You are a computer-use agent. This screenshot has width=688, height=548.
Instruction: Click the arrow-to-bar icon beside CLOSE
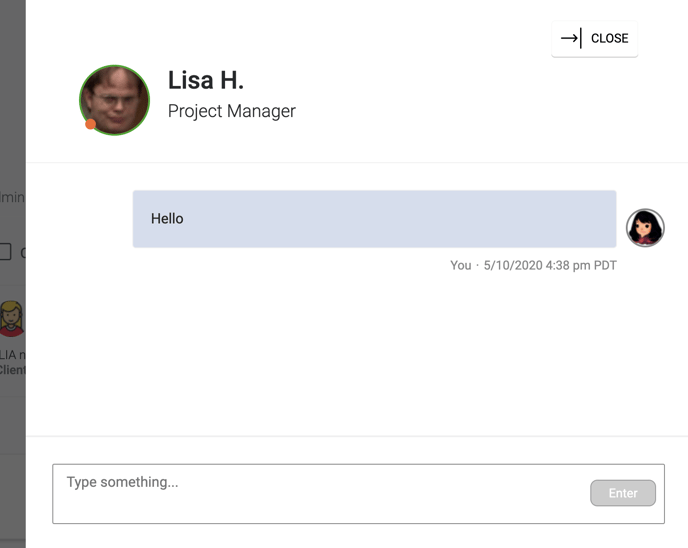tap(571, 38)
